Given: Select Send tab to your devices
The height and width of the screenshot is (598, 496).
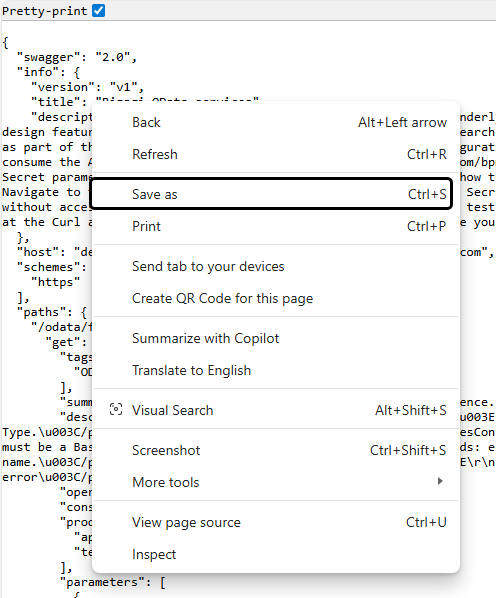Looking at the screenshot, I should click(276, 266).
